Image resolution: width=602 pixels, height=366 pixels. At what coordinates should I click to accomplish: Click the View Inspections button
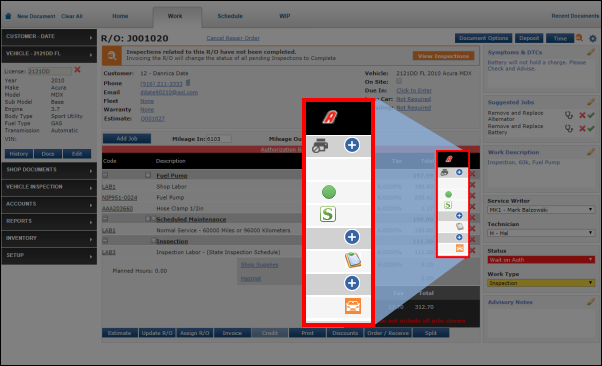click(443, 56)
